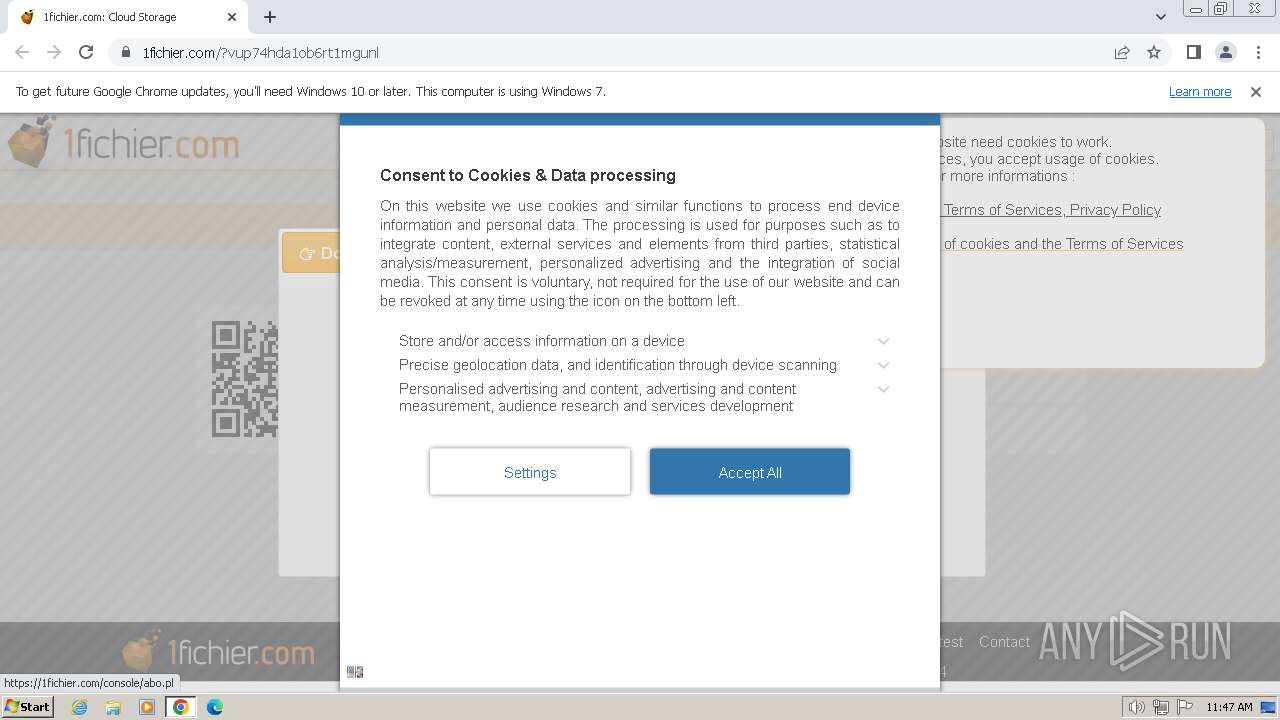Click the 'cookies and the Terms of Services' link
Image resolution: width=1280 pixels, height=720 pixels.
1063,244
